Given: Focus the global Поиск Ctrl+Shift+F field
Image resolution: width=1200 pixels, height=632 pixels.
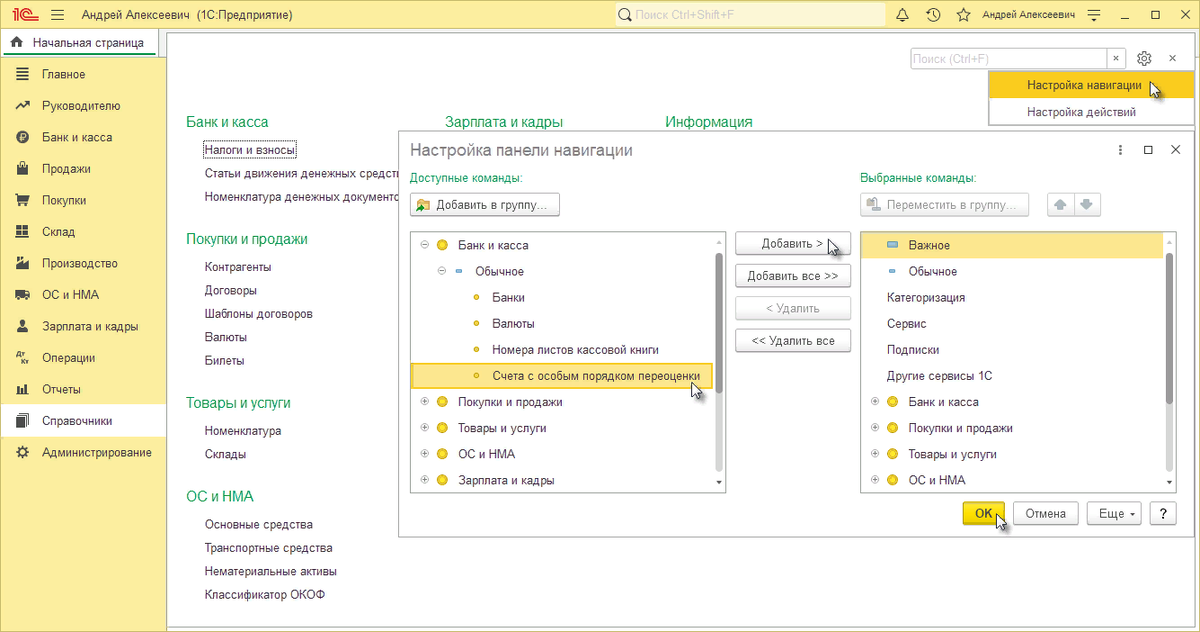Looking at the screenshot, I should (749, 15).
